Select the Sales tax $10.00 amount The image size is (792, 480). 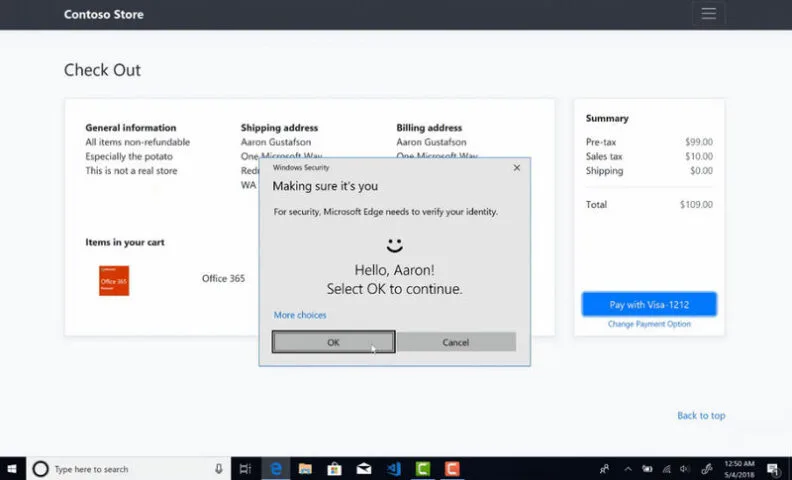(x=699, y=157)
